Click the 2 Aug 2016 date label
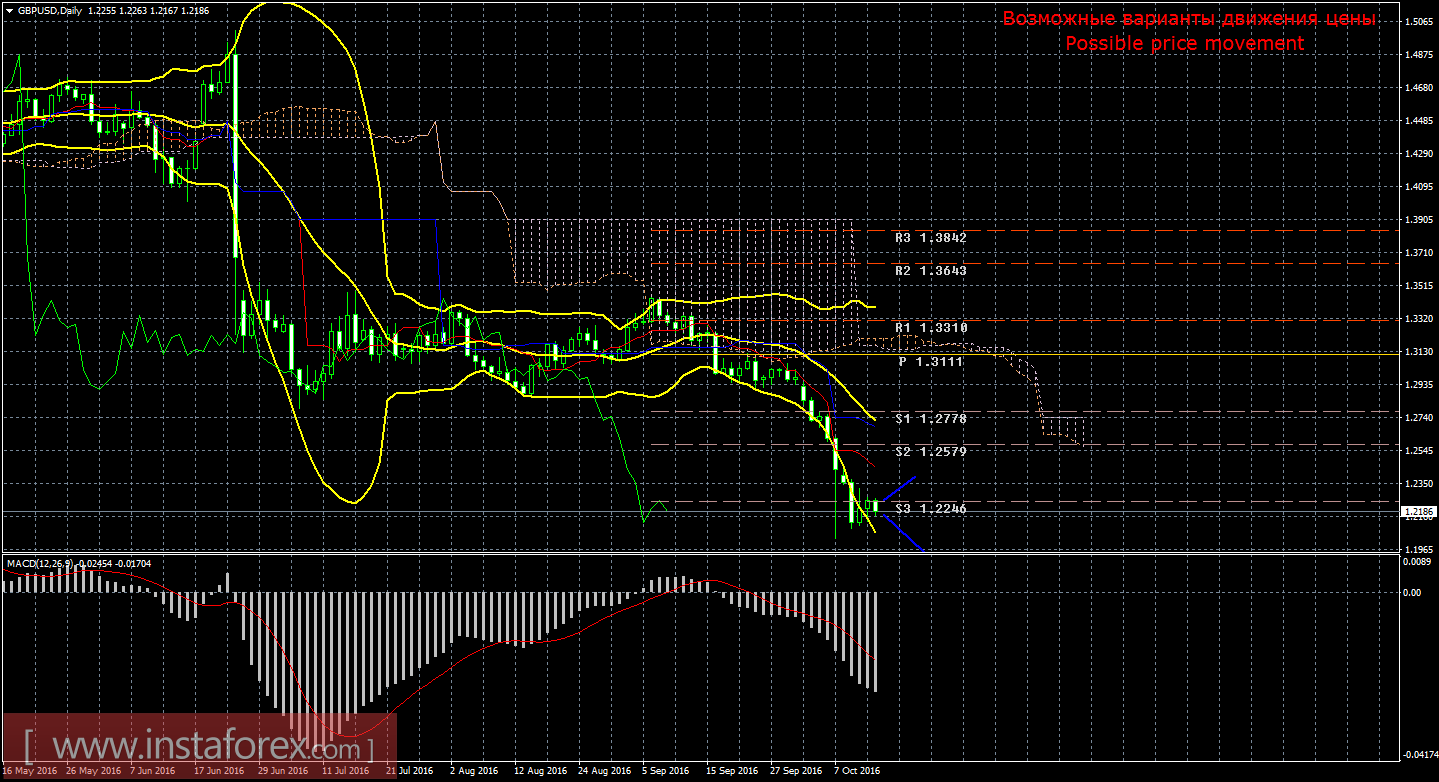1439x782 pixels. [474, 771]
